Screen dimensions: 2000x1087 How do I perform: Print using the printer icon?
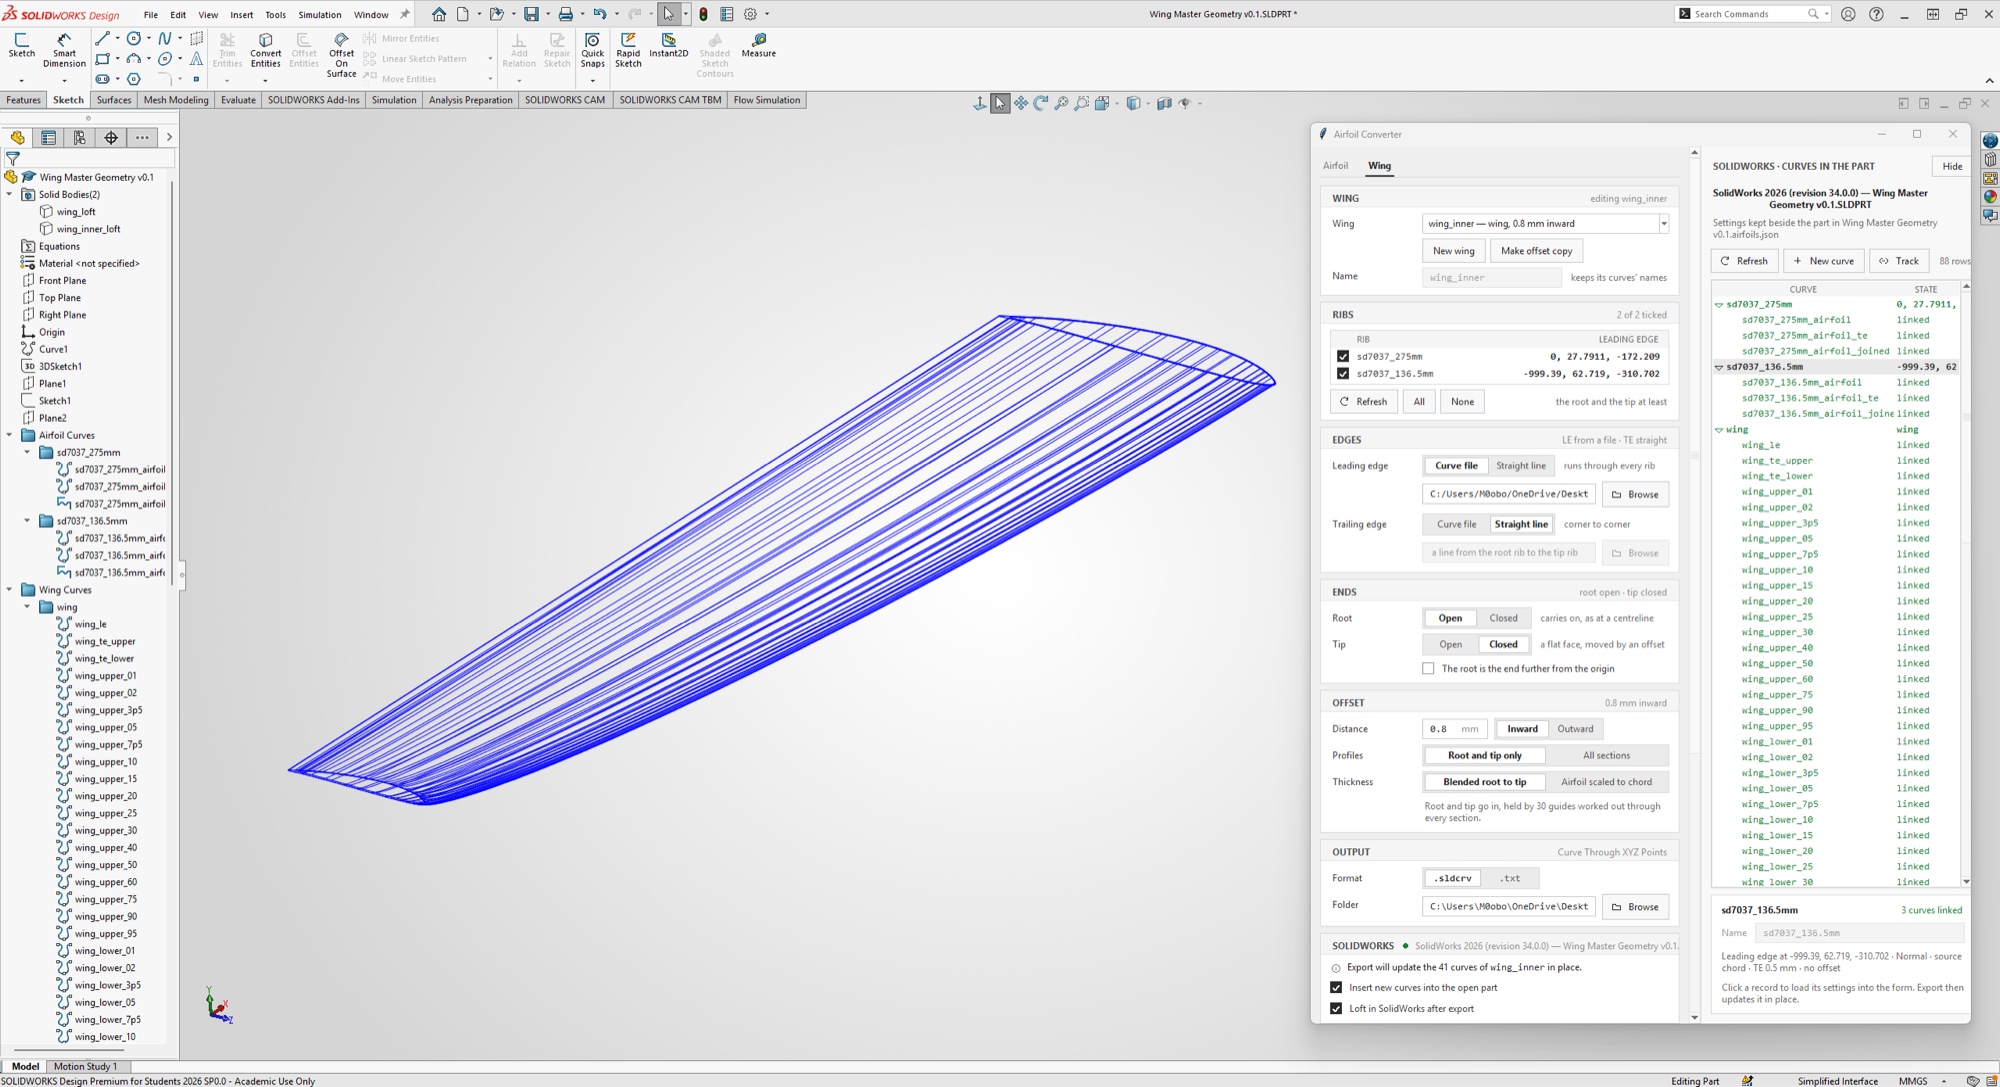click(x=565, y=14)
